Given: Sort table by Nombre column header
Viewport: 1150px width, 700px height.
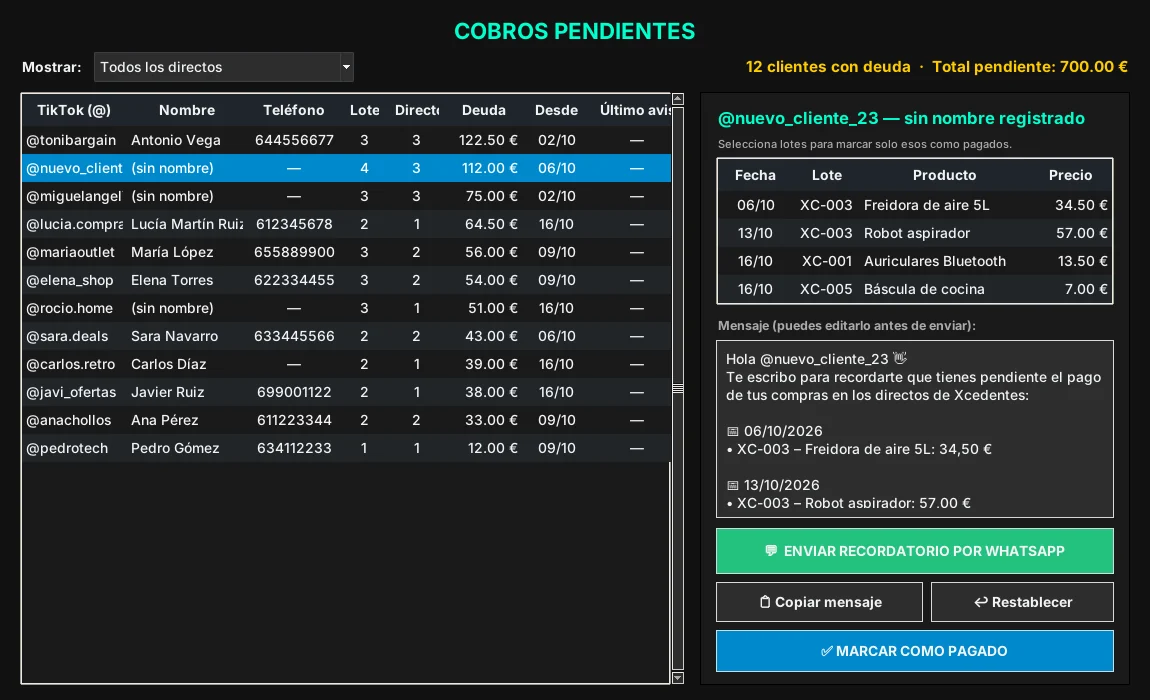Looking at the screenshot, I should pos(187,110).
